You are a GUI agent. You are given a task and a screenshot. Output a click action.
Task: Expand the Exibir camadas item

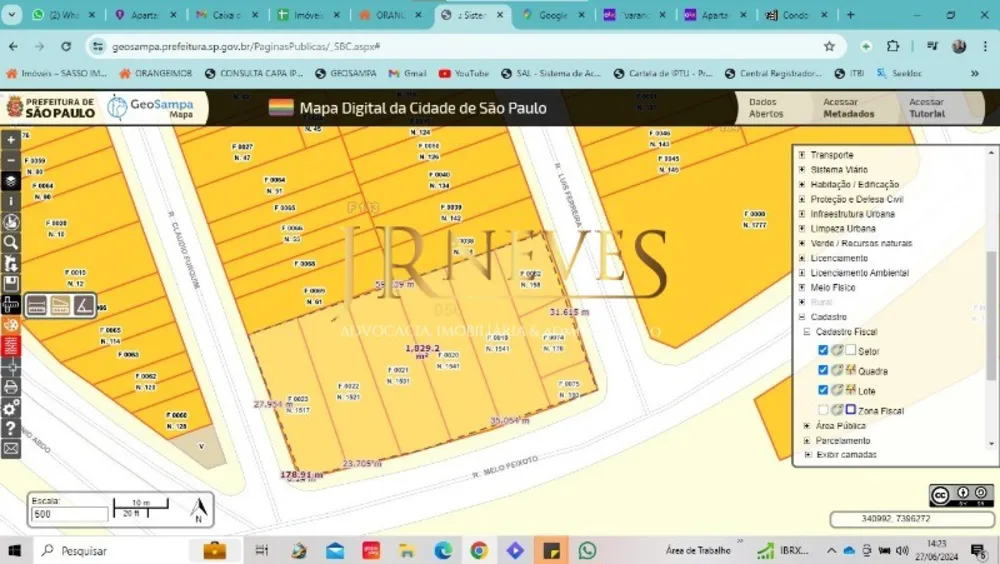pos(808,454)
